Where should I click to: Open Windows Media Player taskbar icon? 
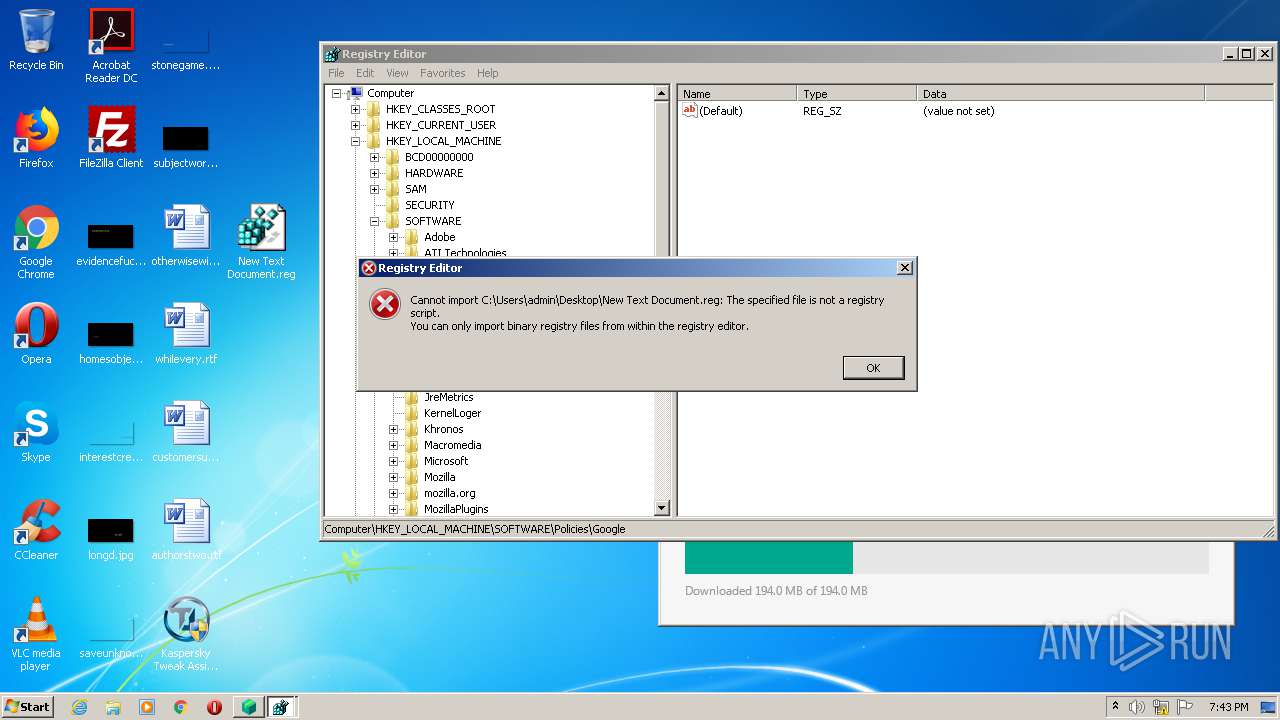(x=147, y=707)
